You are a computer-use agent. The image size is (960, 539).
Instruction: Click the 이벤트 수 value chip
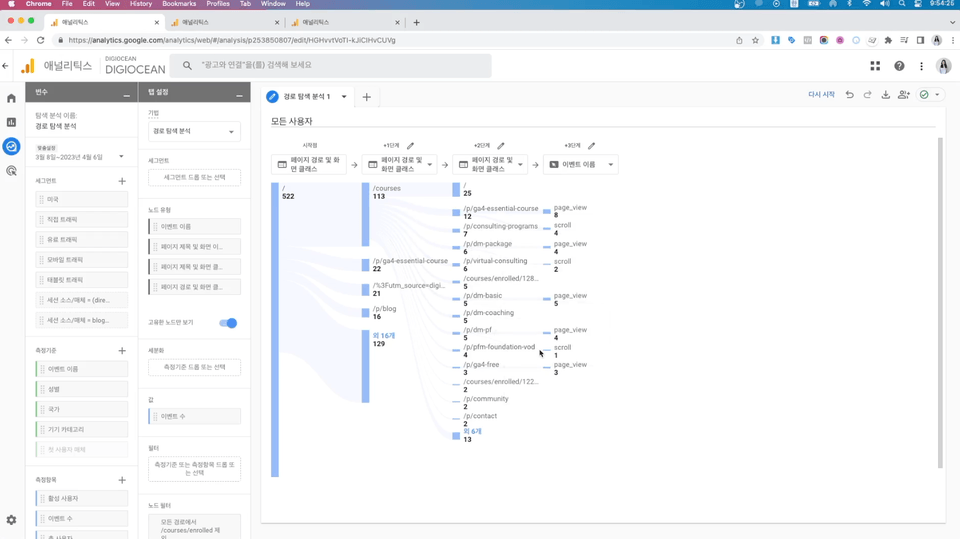(194, 416)
